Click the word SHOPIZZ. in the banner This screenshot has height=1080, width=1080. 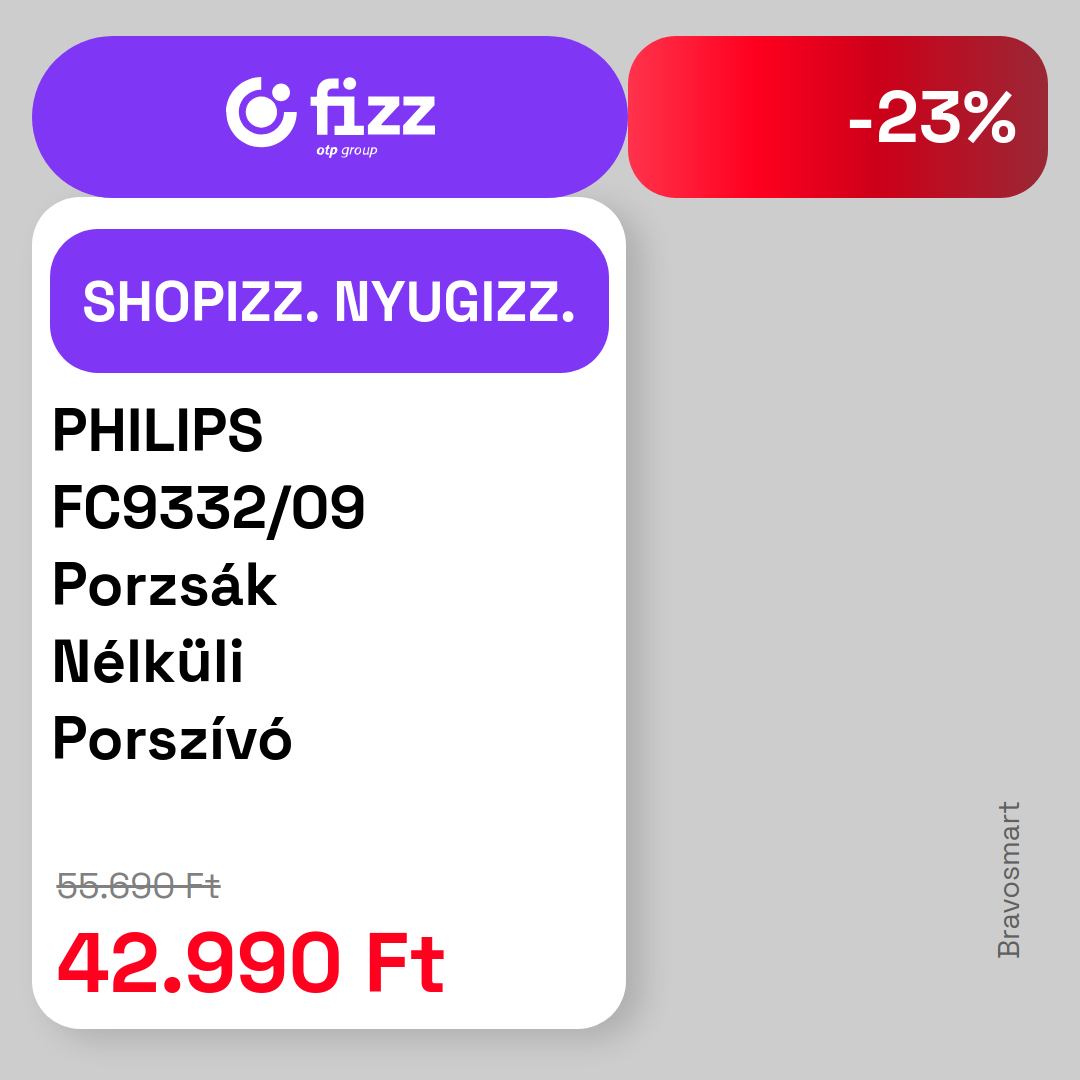(x=201, y=302)
